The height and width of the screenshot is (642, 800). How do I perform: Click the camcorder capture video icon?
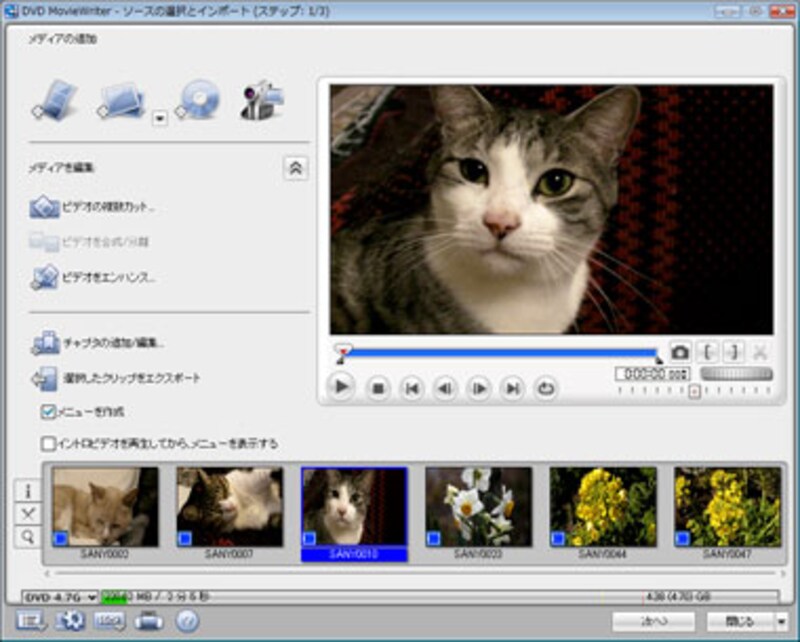tap(261, 100)
